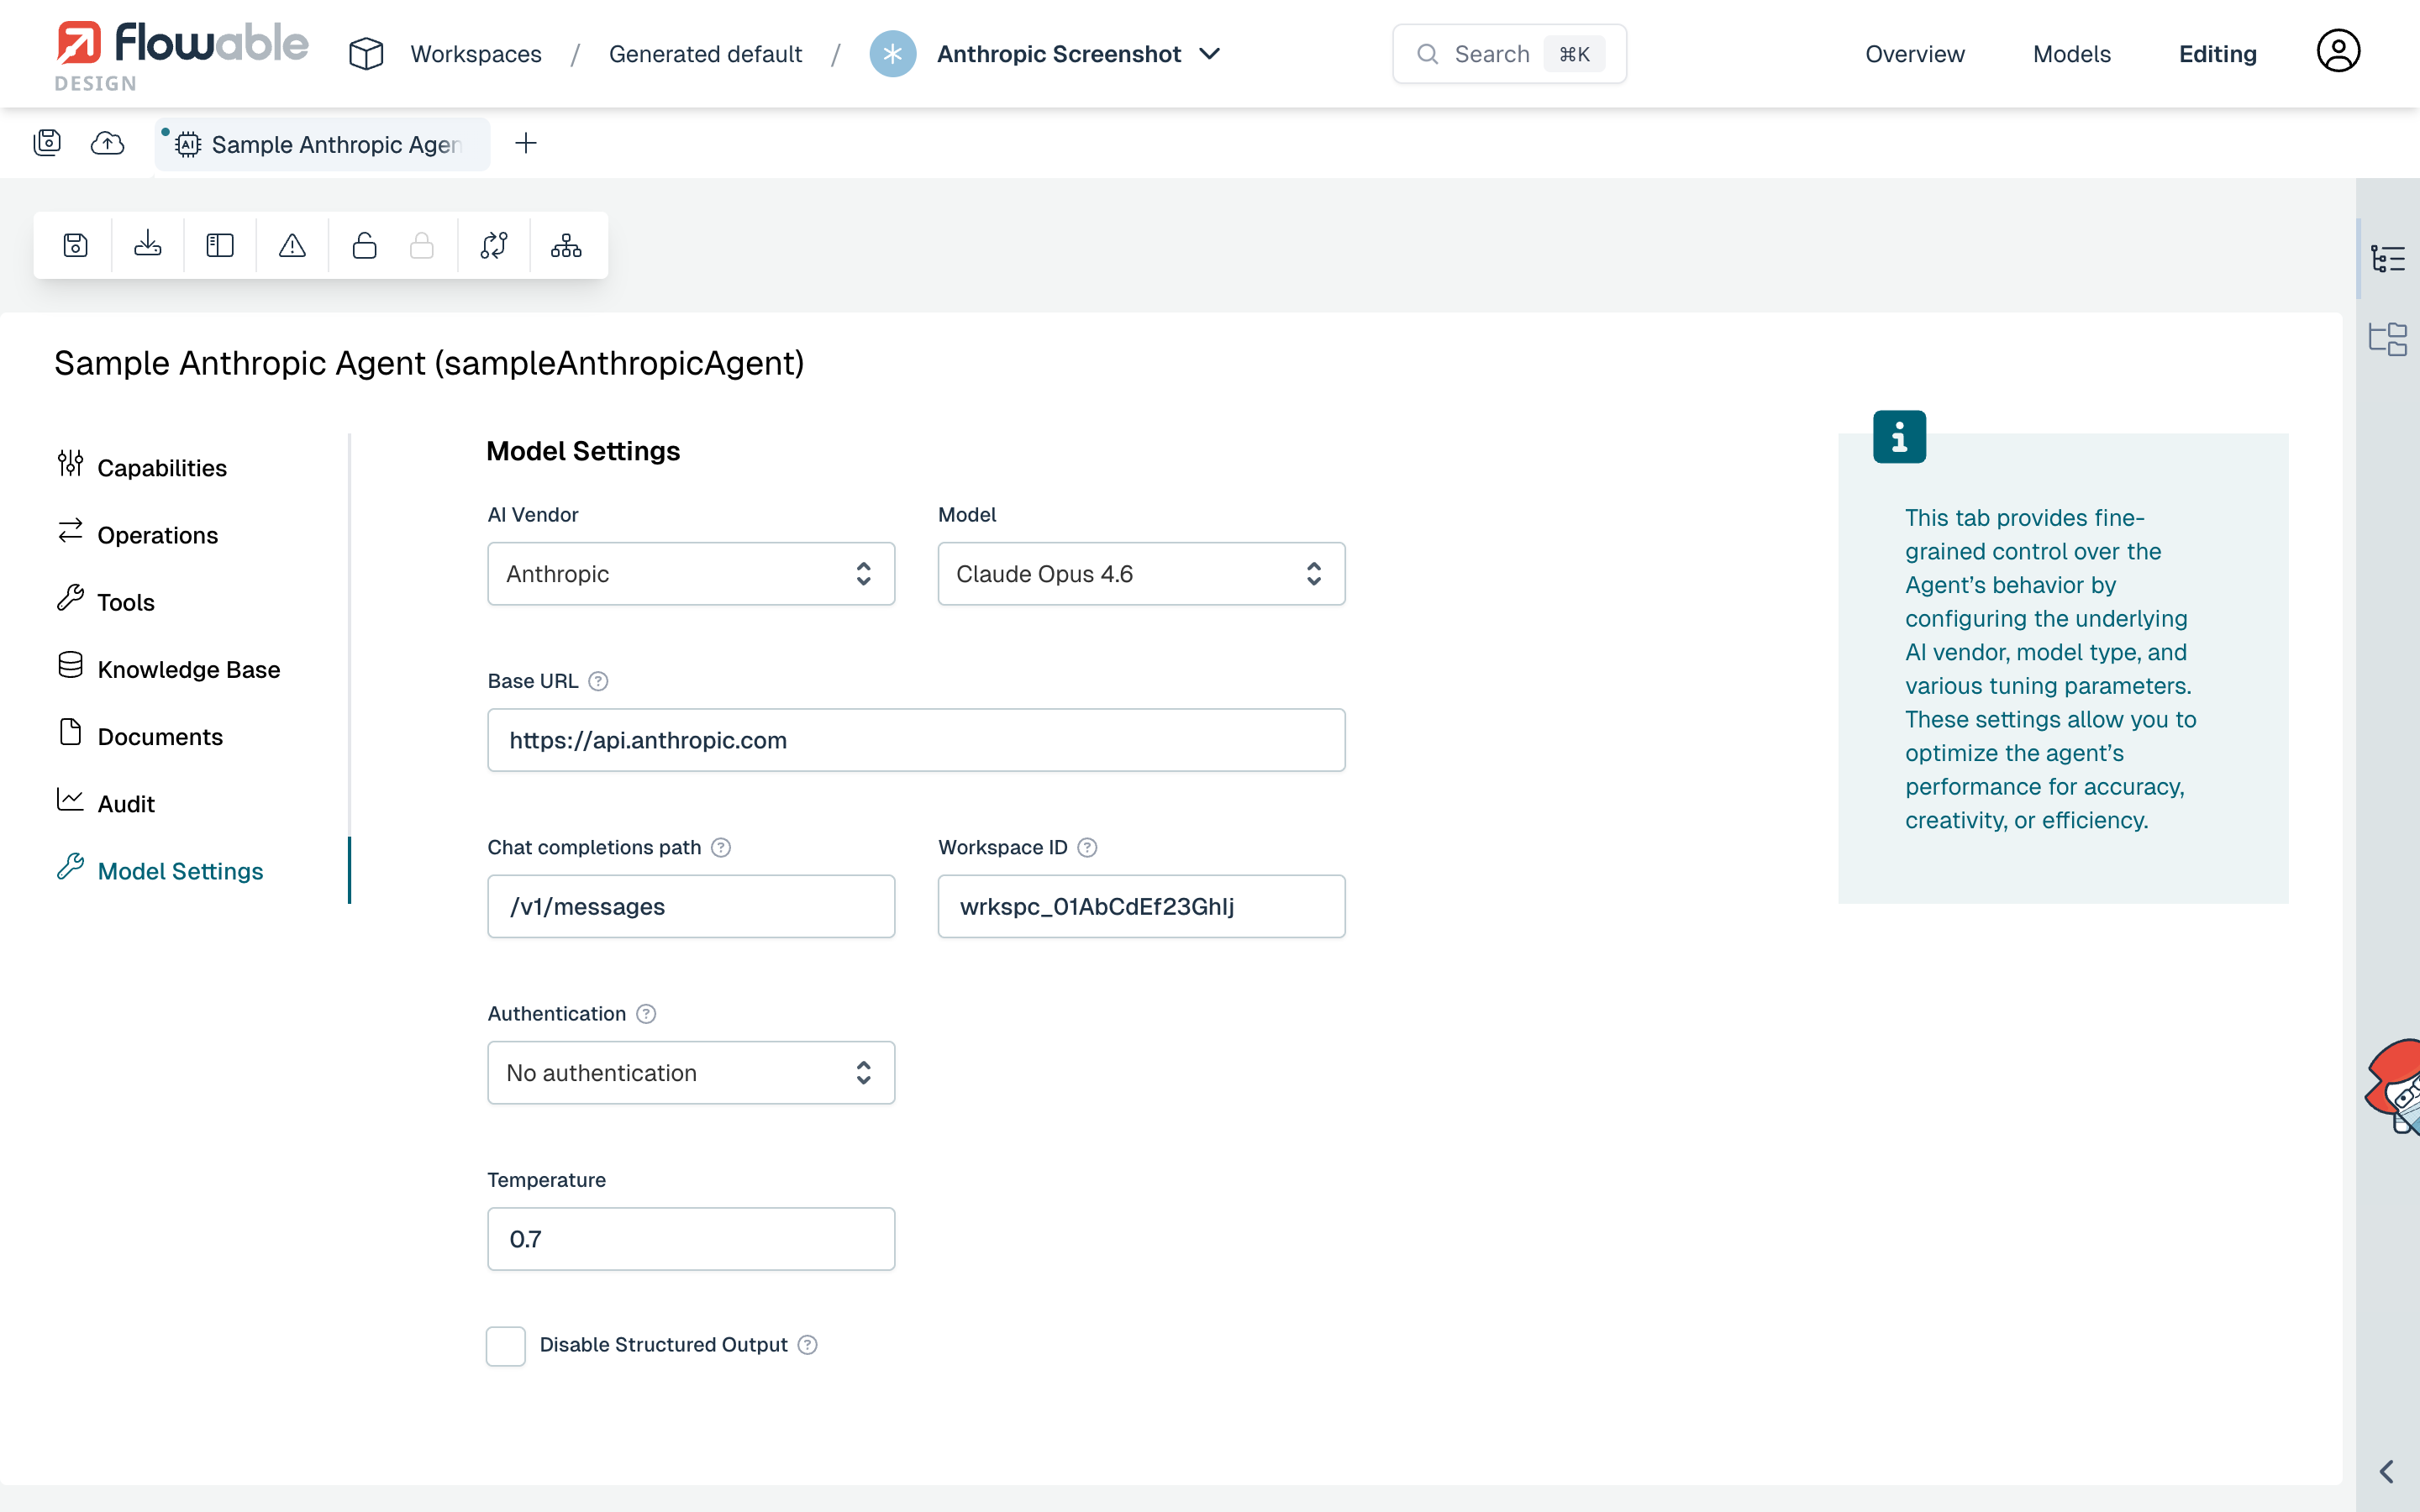
Task: Click the Workspace ID help icon
Action: tap(1088, 847)
